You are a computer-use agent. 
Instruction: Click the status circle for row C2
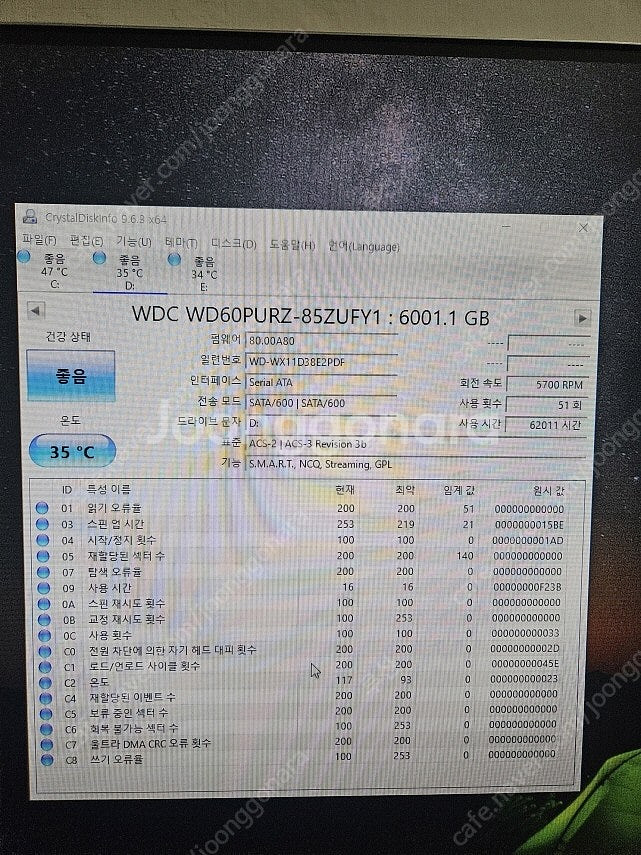pyautogui.click(x=46, y=682)
